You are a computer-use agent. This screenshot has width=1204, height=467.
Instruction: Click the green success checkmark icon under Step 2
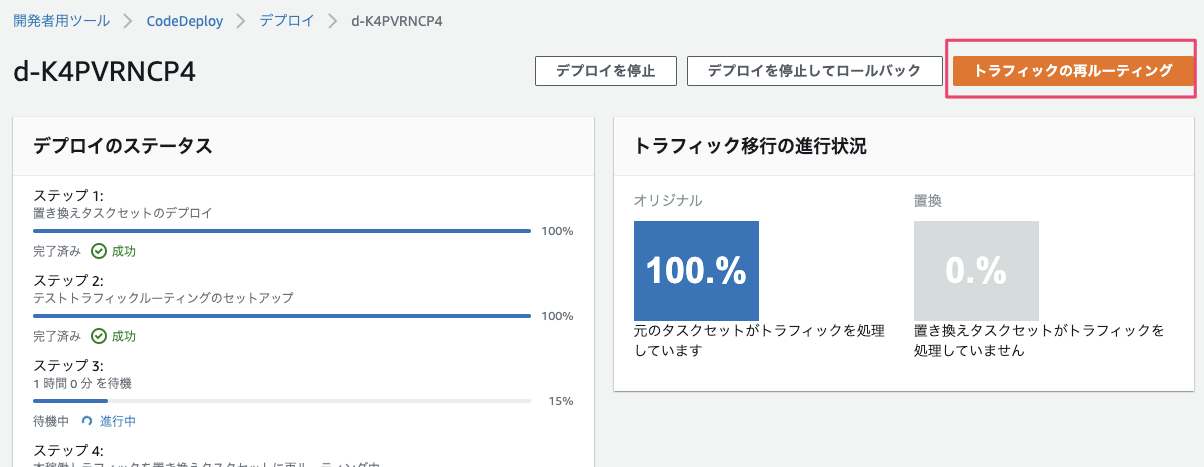click(99, 336)
